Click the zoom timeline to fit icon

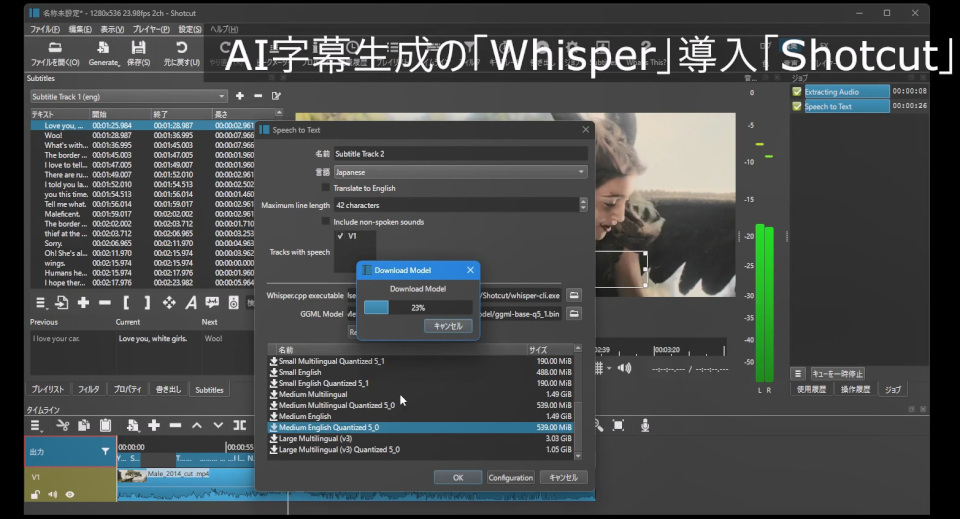tap(618, 425)
